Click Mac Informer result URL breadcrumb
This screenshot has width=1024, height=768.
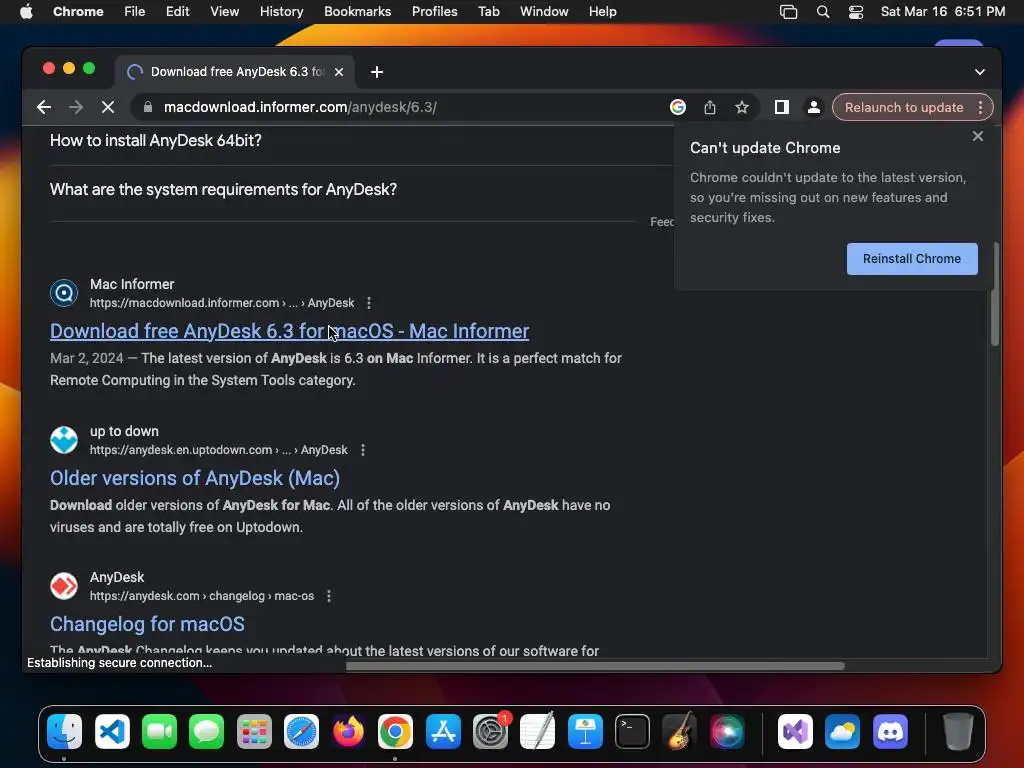222,303
